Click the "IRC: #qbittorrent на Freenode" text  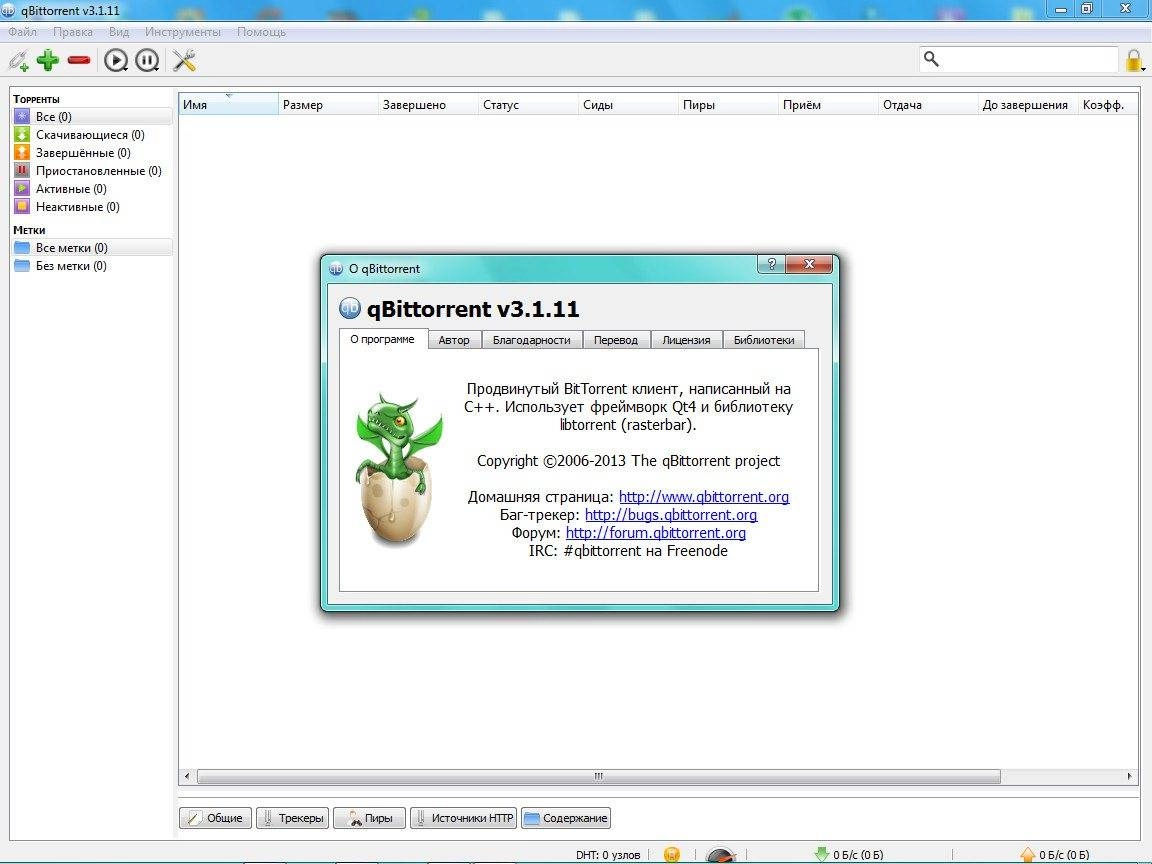(x=628, y=551)
